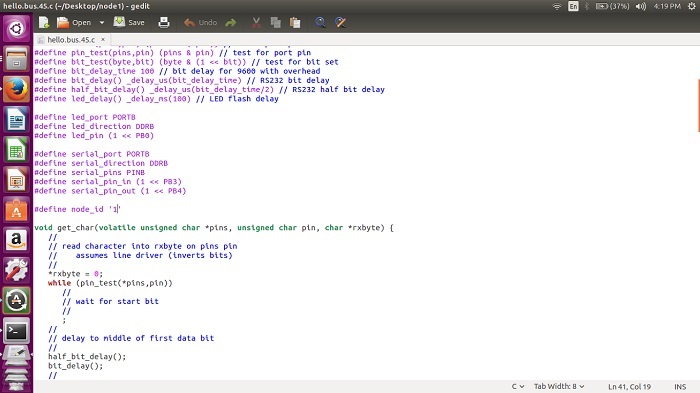
Task: Create a new document with toolbar icon
Action: coord(44,22)
